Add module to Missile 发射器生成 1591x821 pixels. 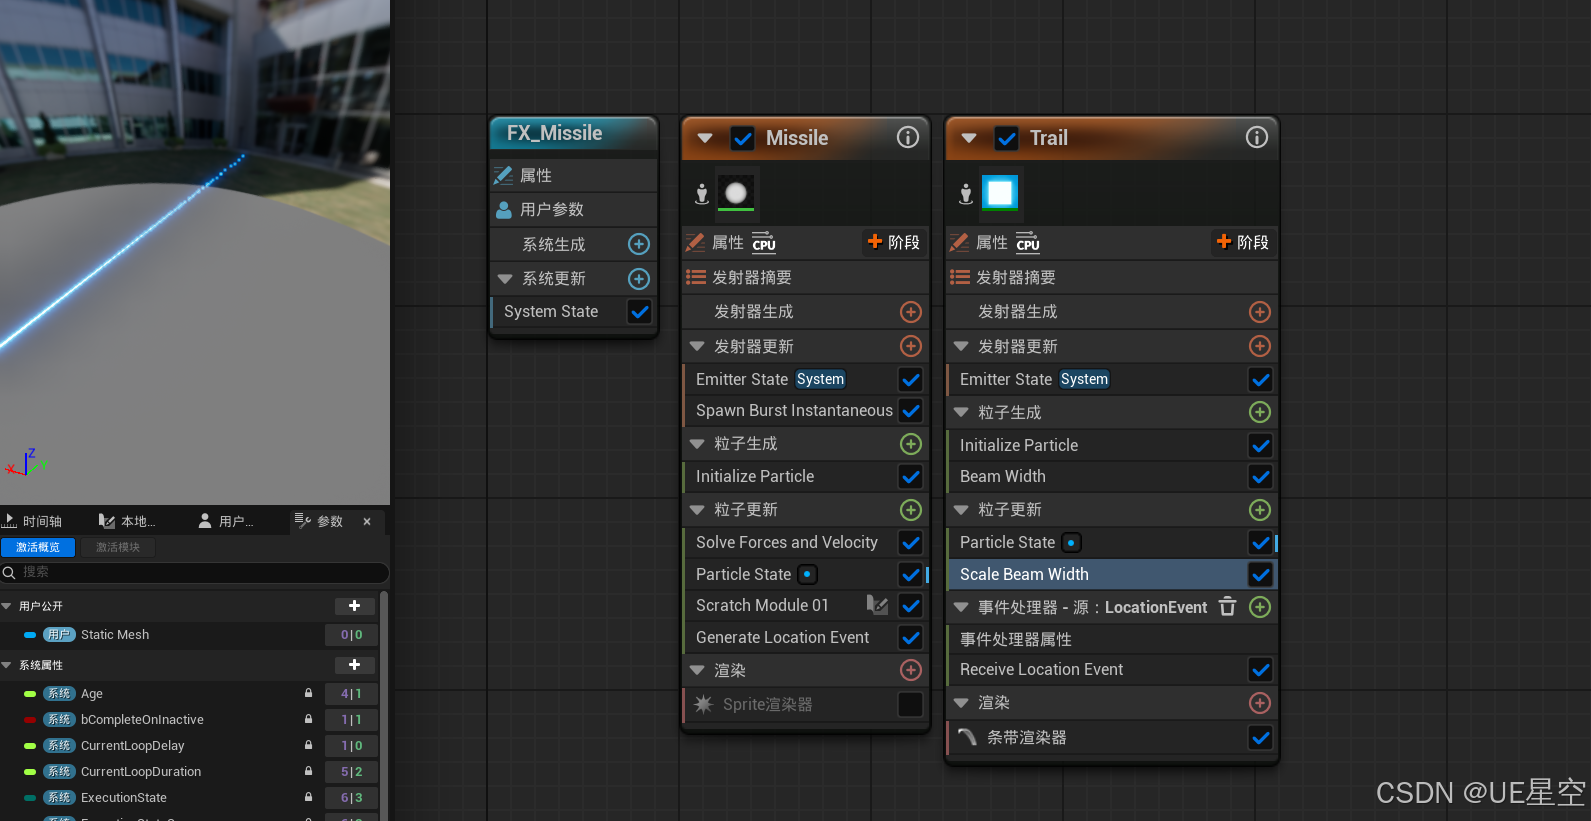point(910,312)
